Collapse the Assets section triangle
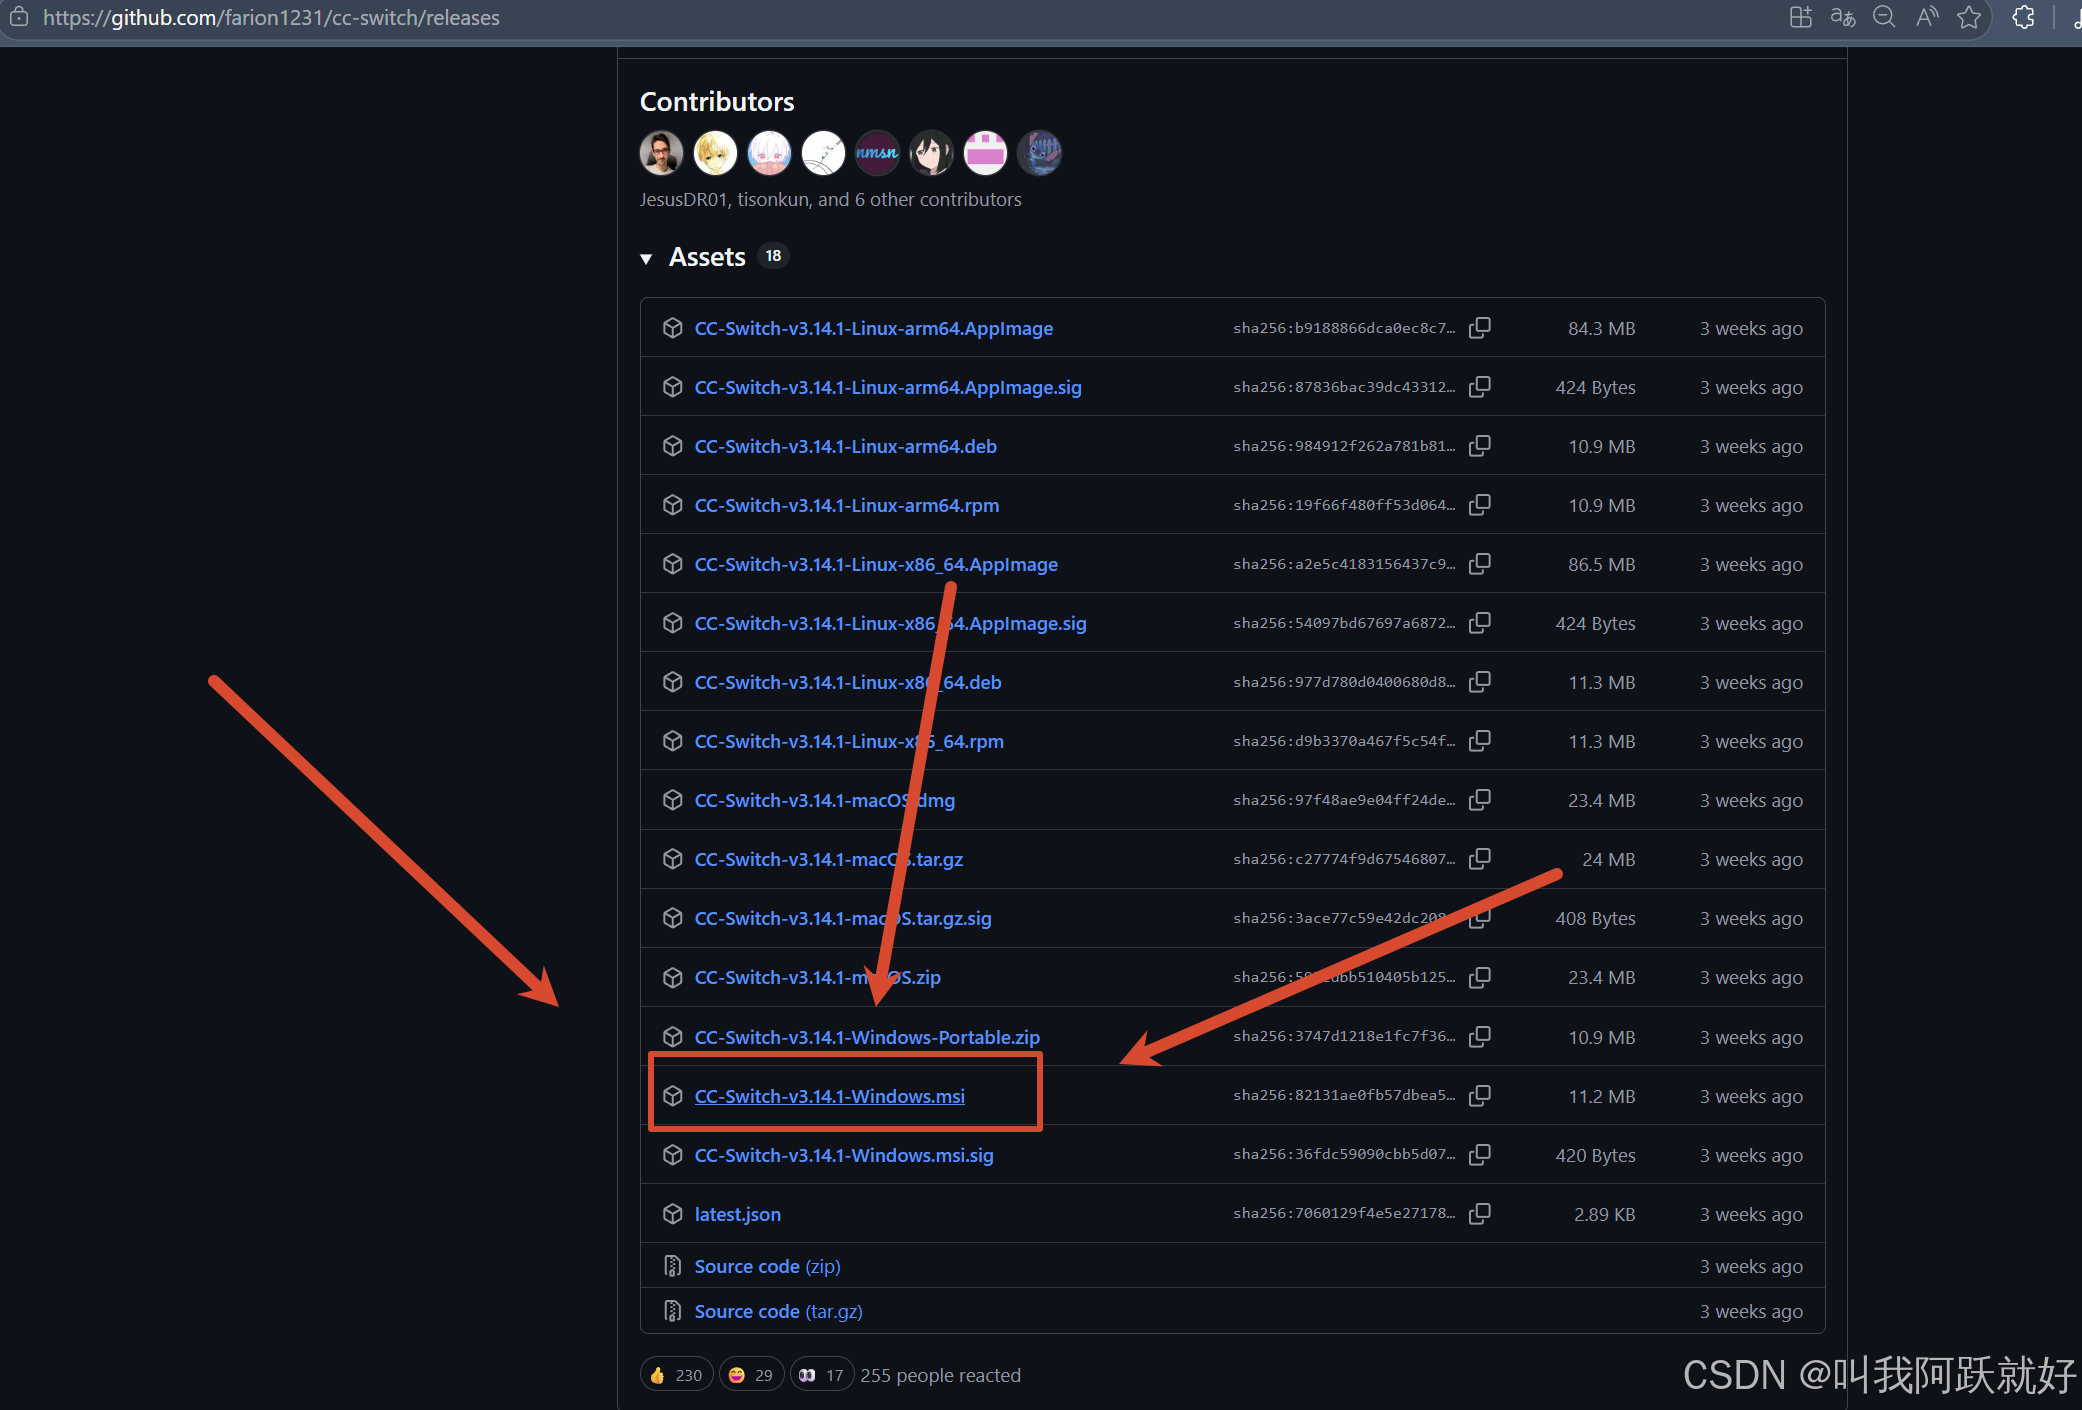 (646, 258)
